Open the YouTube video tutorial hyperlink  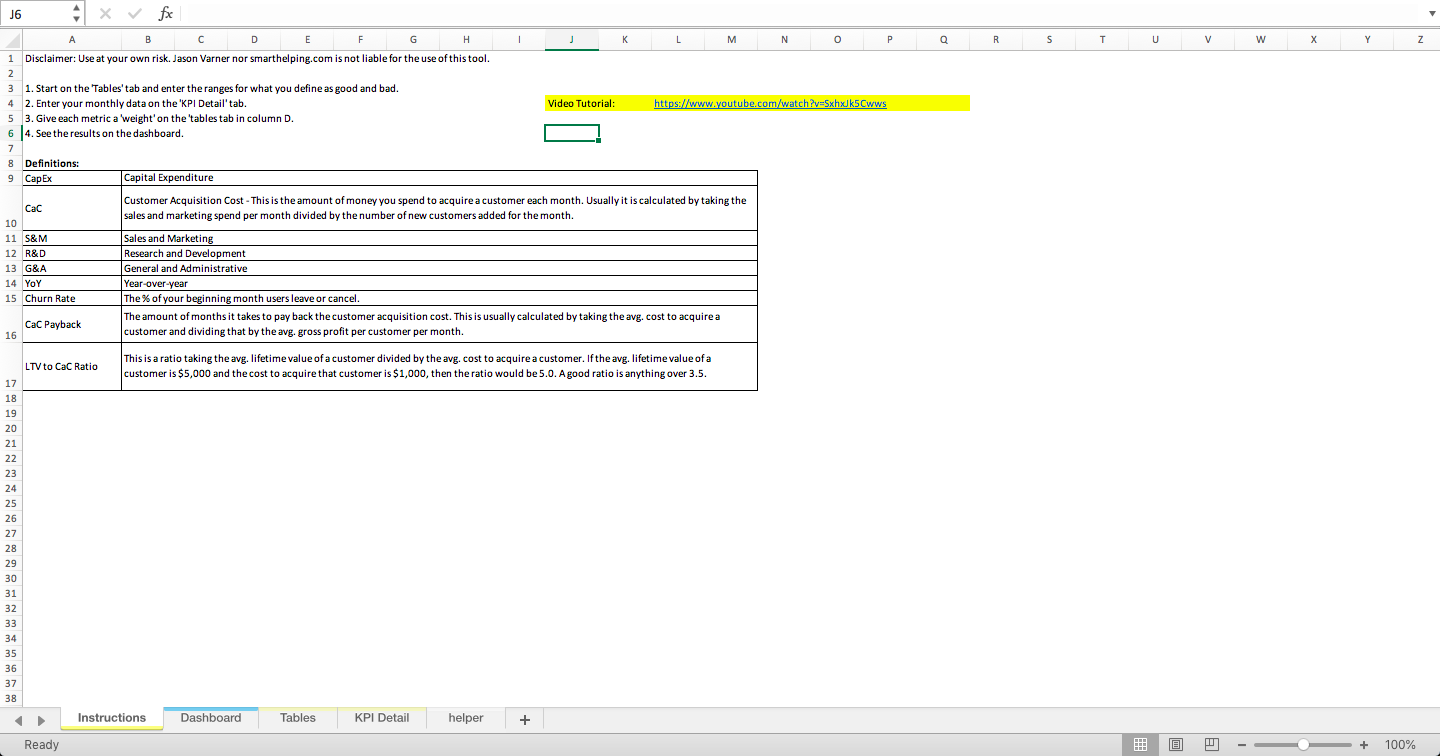[x=769, y=103]
